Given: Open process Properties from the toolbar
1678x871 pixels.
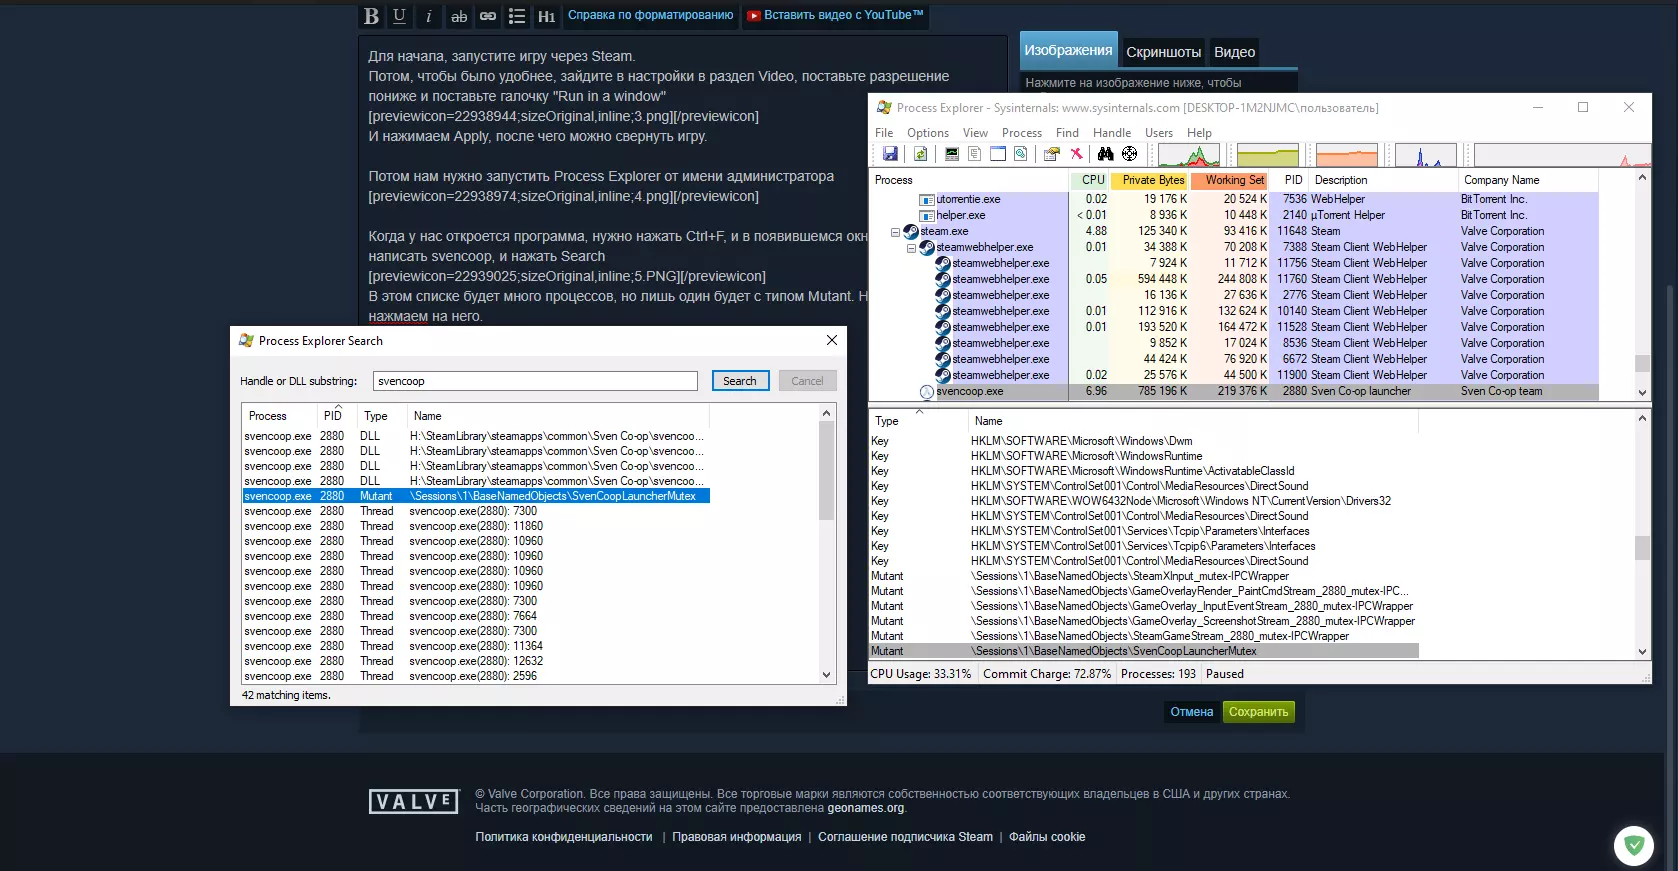Looking at the screenshot, I should point(1051,154).
